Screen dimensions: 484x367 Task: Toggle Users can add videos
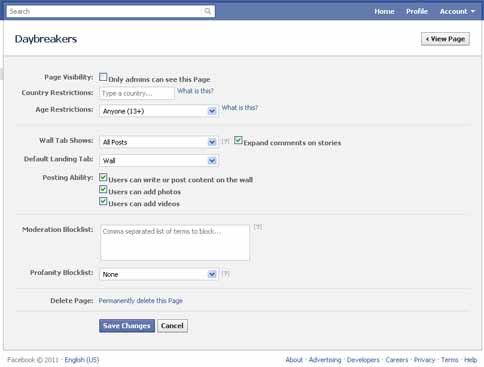(103, 202)
